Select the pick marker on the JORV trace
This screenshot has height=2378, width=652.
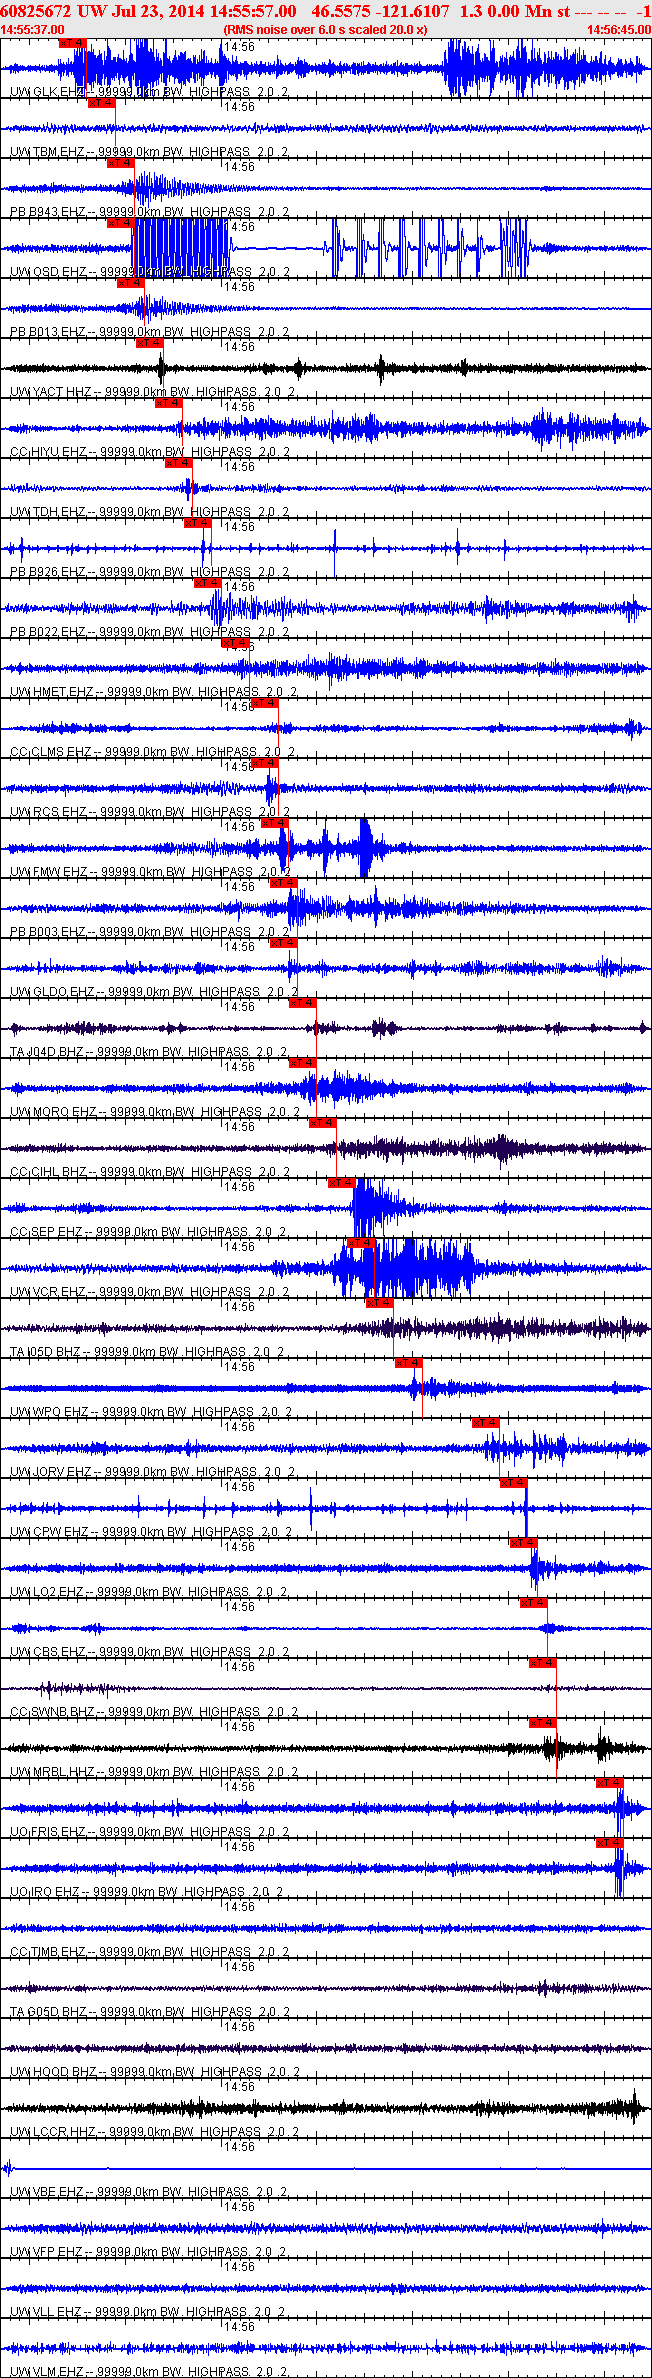tap(486, 1423)
